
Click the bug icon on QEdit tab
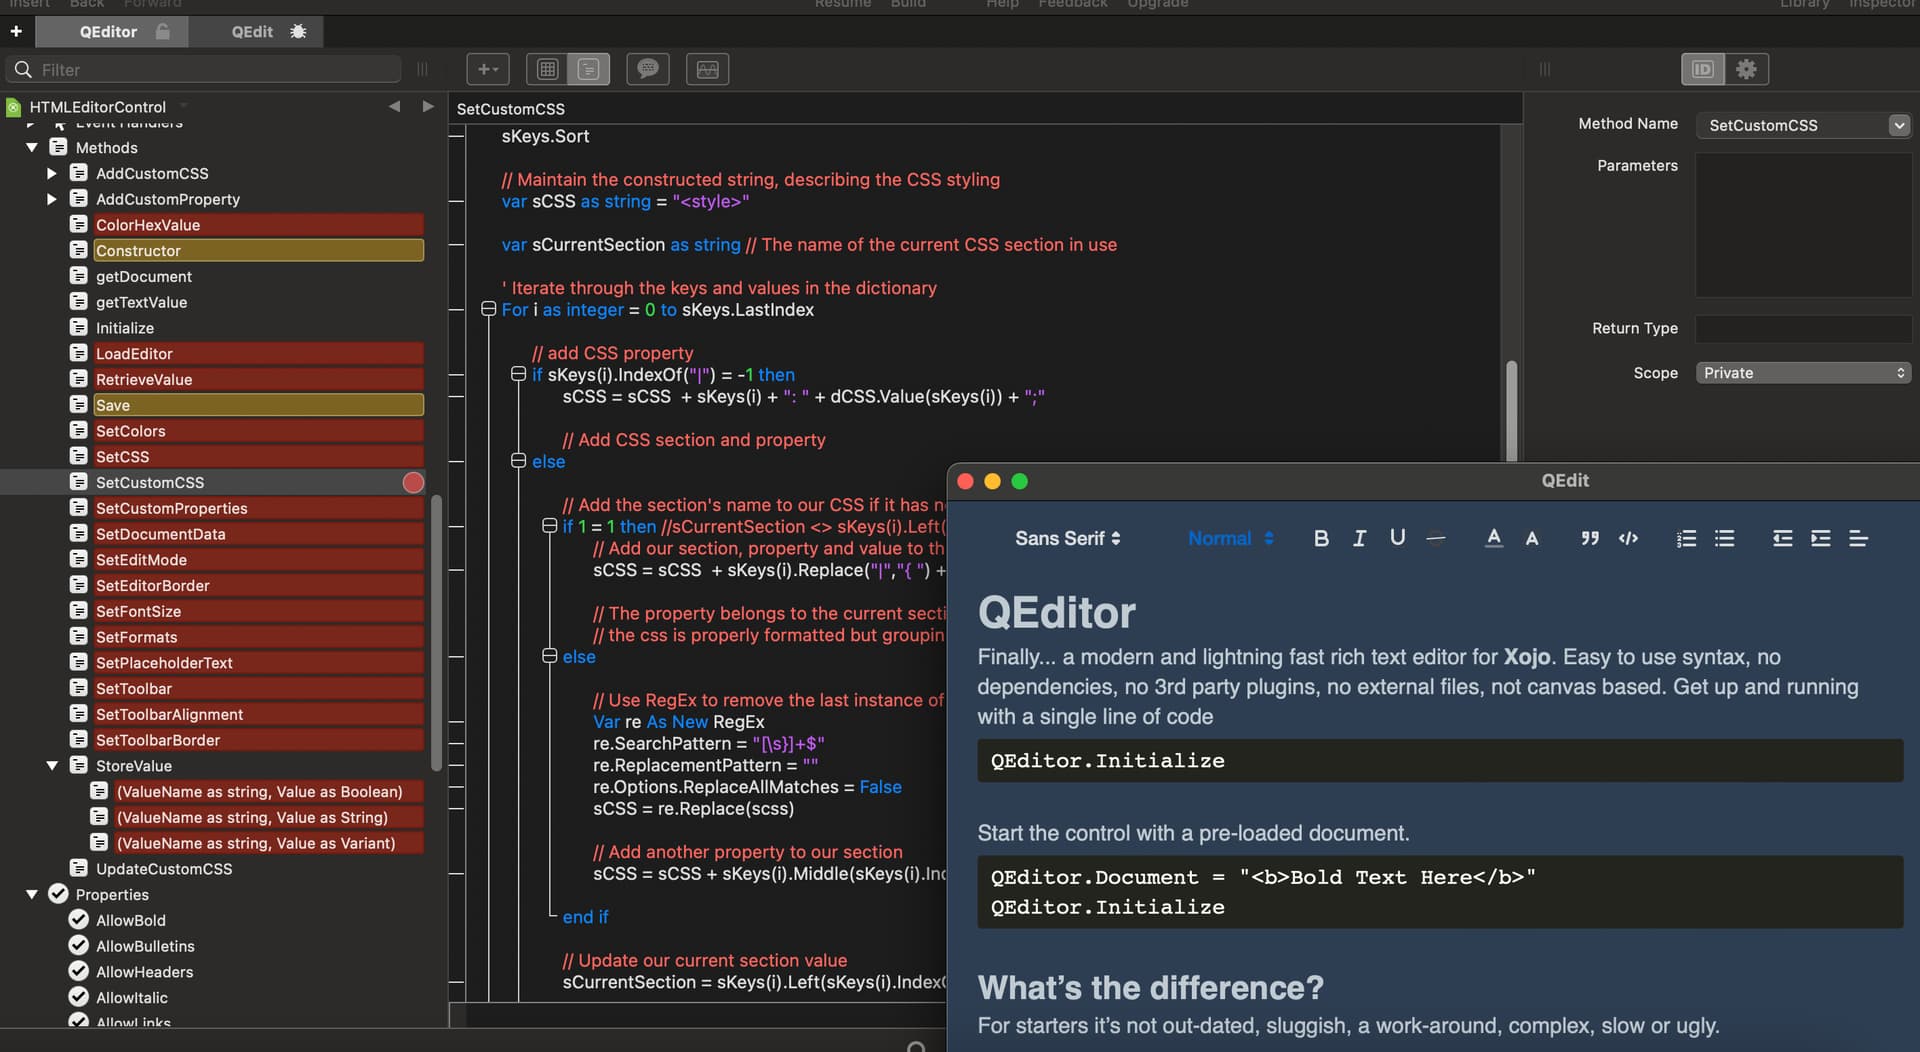(x=298, y=31)
